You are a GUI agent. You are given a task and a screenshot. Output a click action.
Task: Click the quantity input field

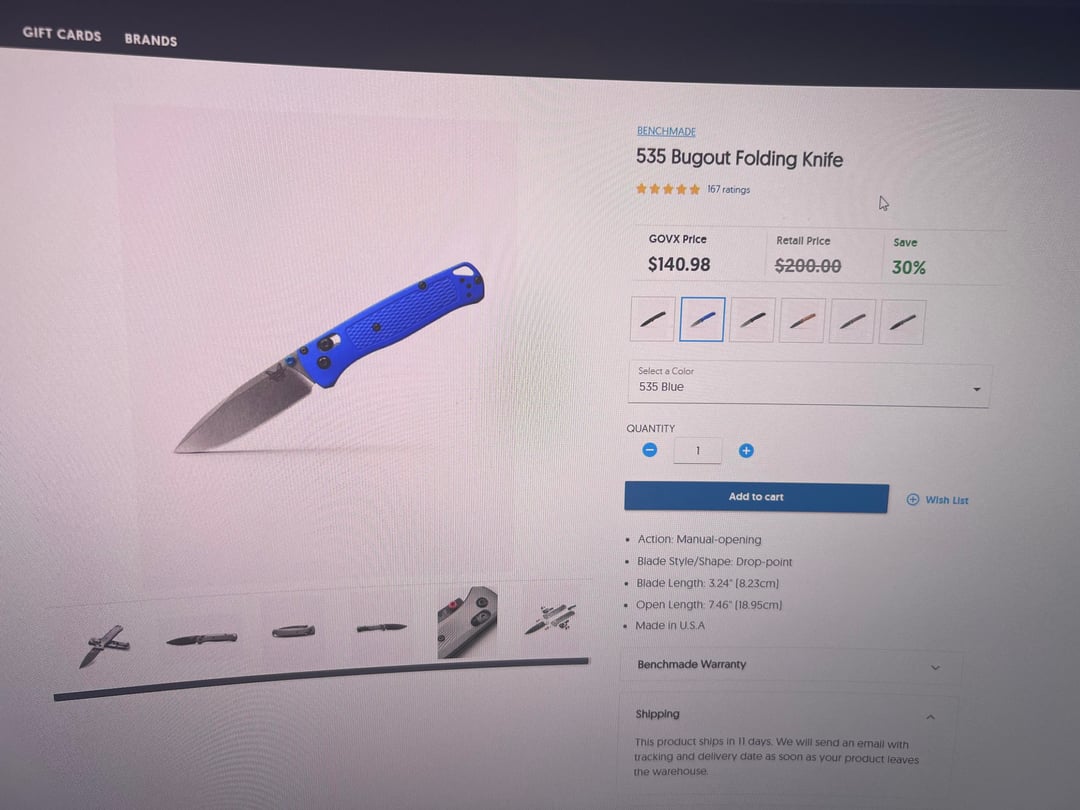coord(697,450)
